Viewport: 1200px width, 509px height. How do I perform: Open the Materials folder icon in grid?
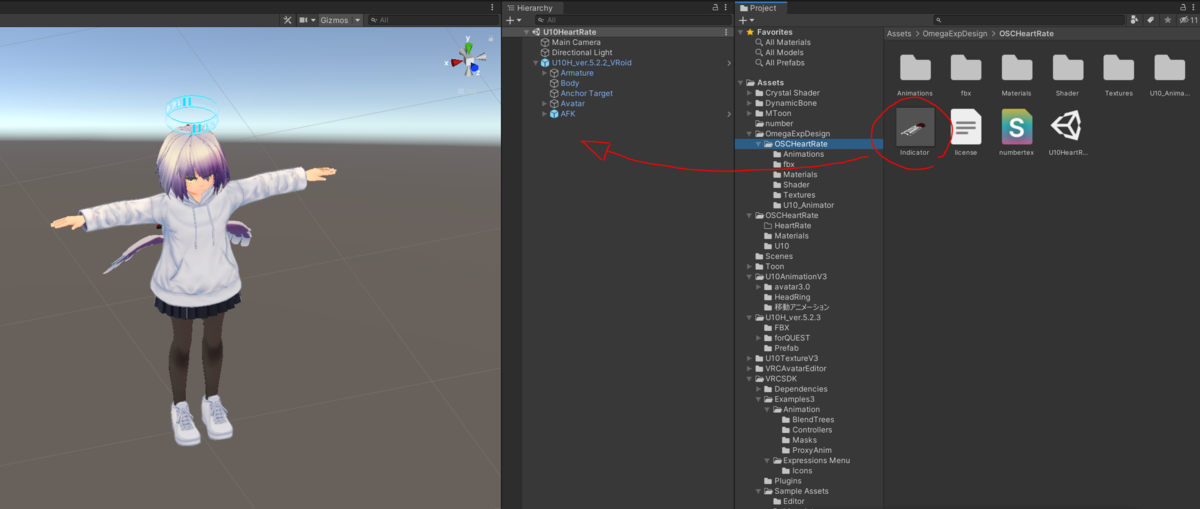[x=1017, y=68]
